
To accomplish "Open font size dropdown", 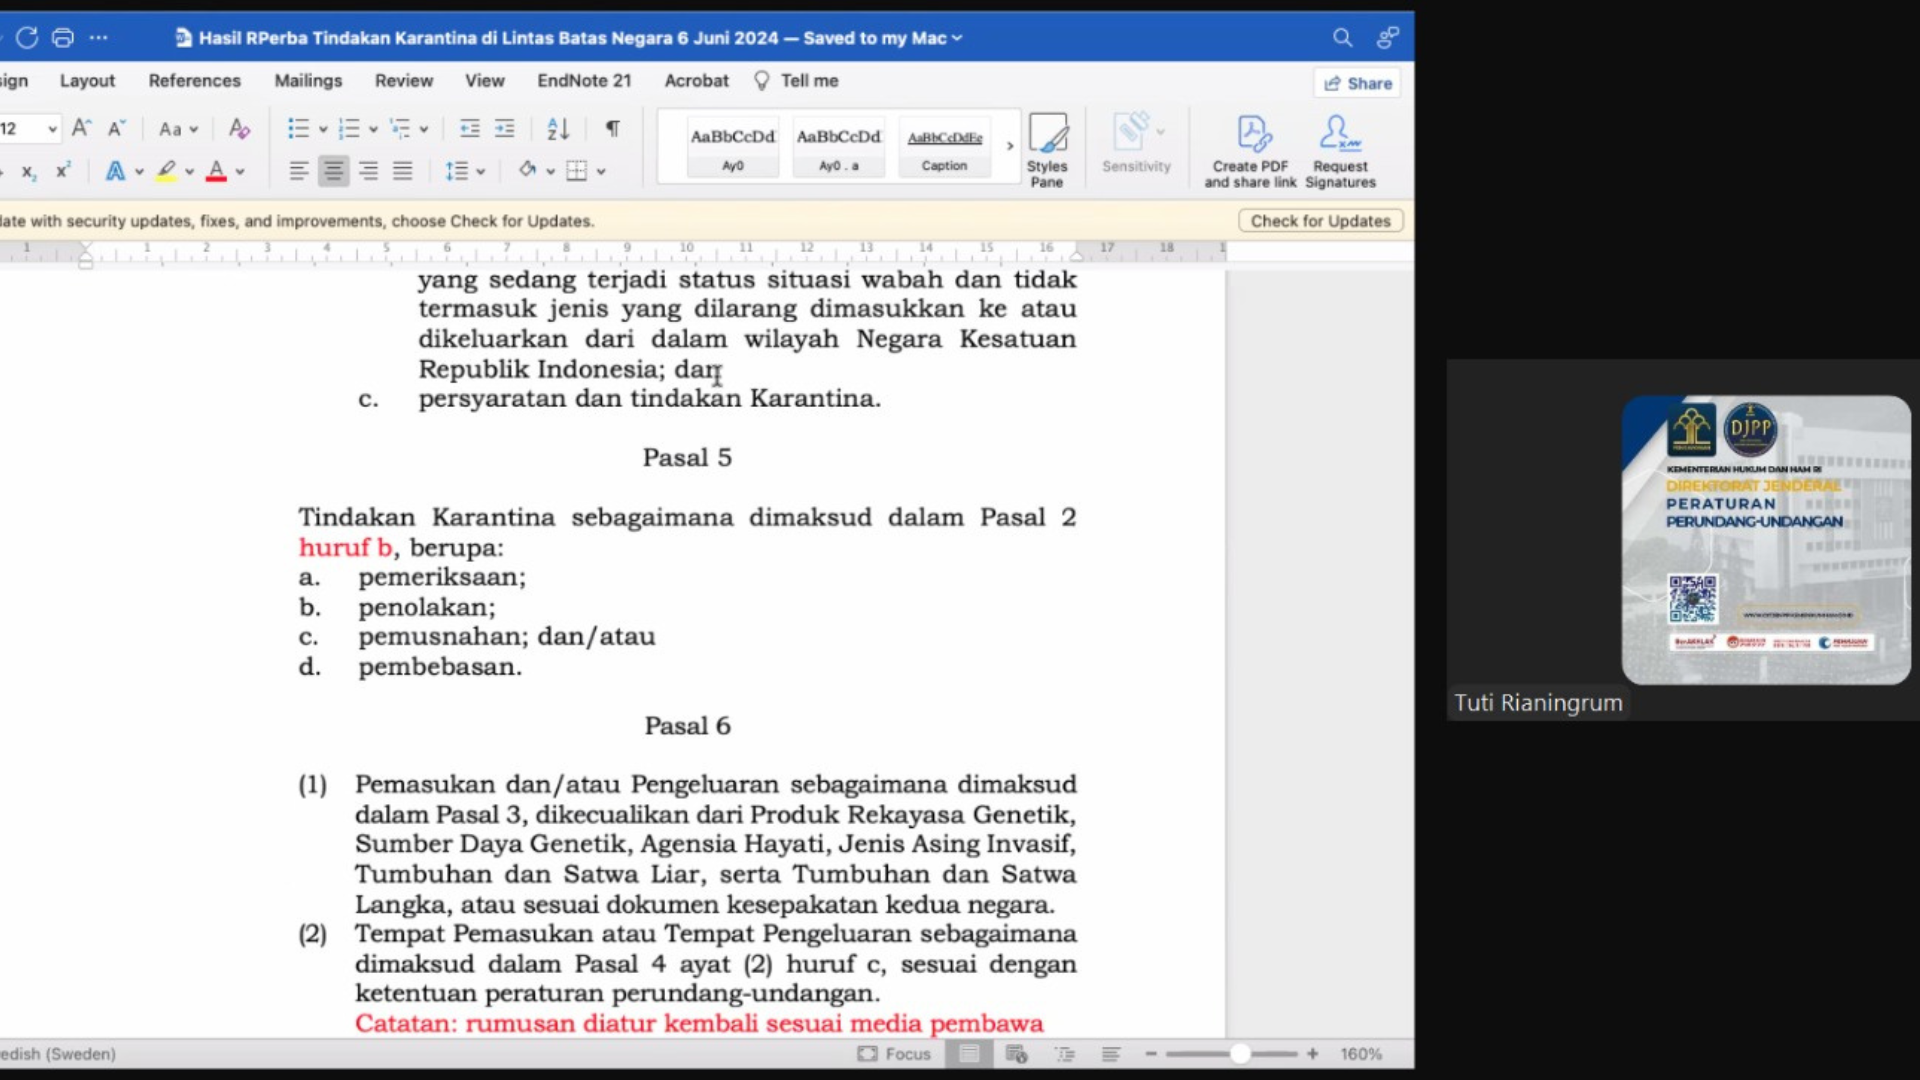I will [x=52, y=129].
